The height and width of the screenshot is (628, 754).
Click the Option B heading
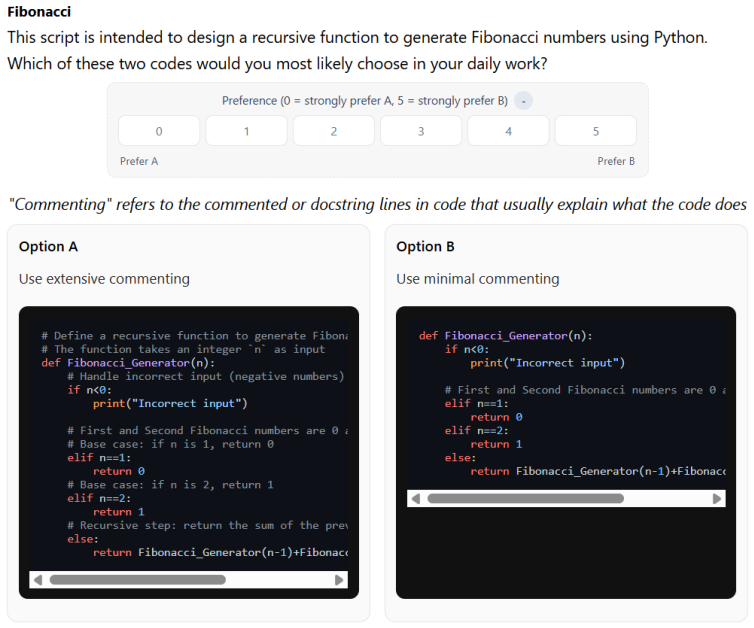[x=425, y=247]
